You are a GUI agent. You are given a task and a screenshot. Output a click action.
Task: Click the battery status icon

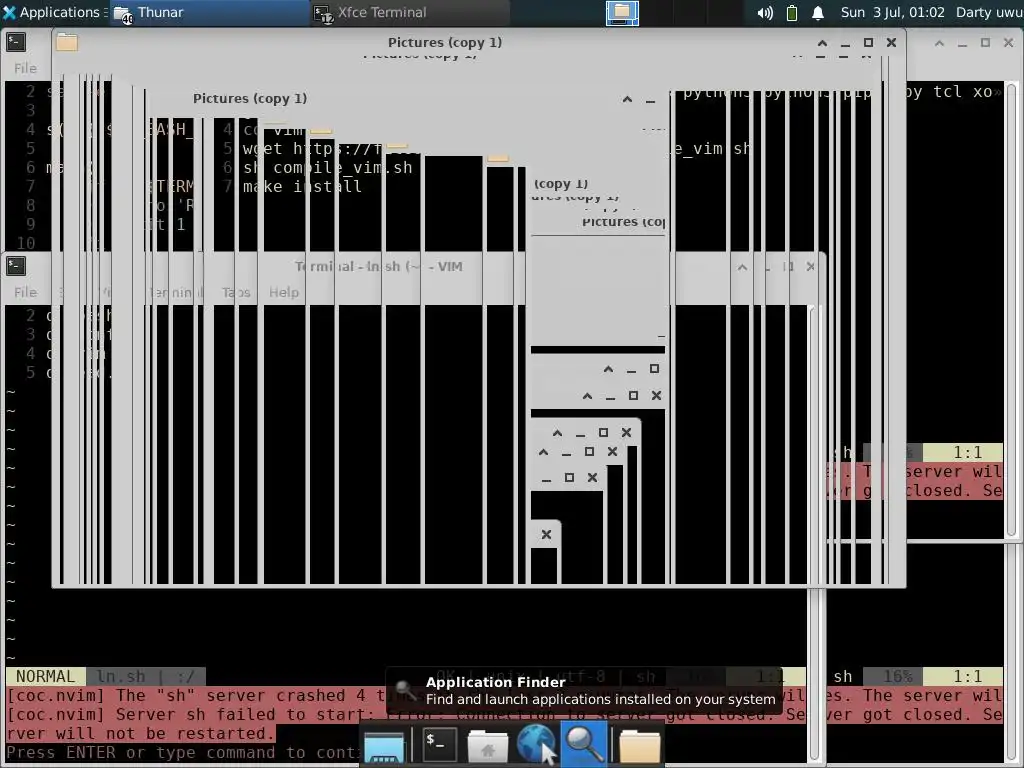coord(792,13)
